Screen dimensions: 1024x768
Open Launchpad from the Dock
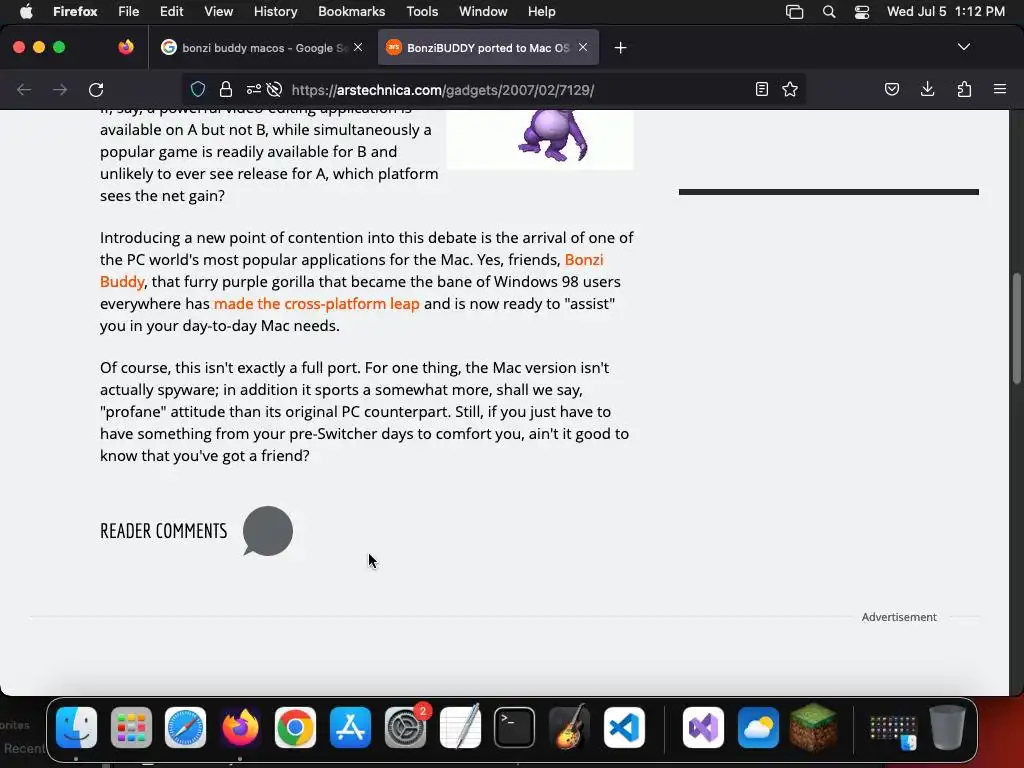coord(131,728)
